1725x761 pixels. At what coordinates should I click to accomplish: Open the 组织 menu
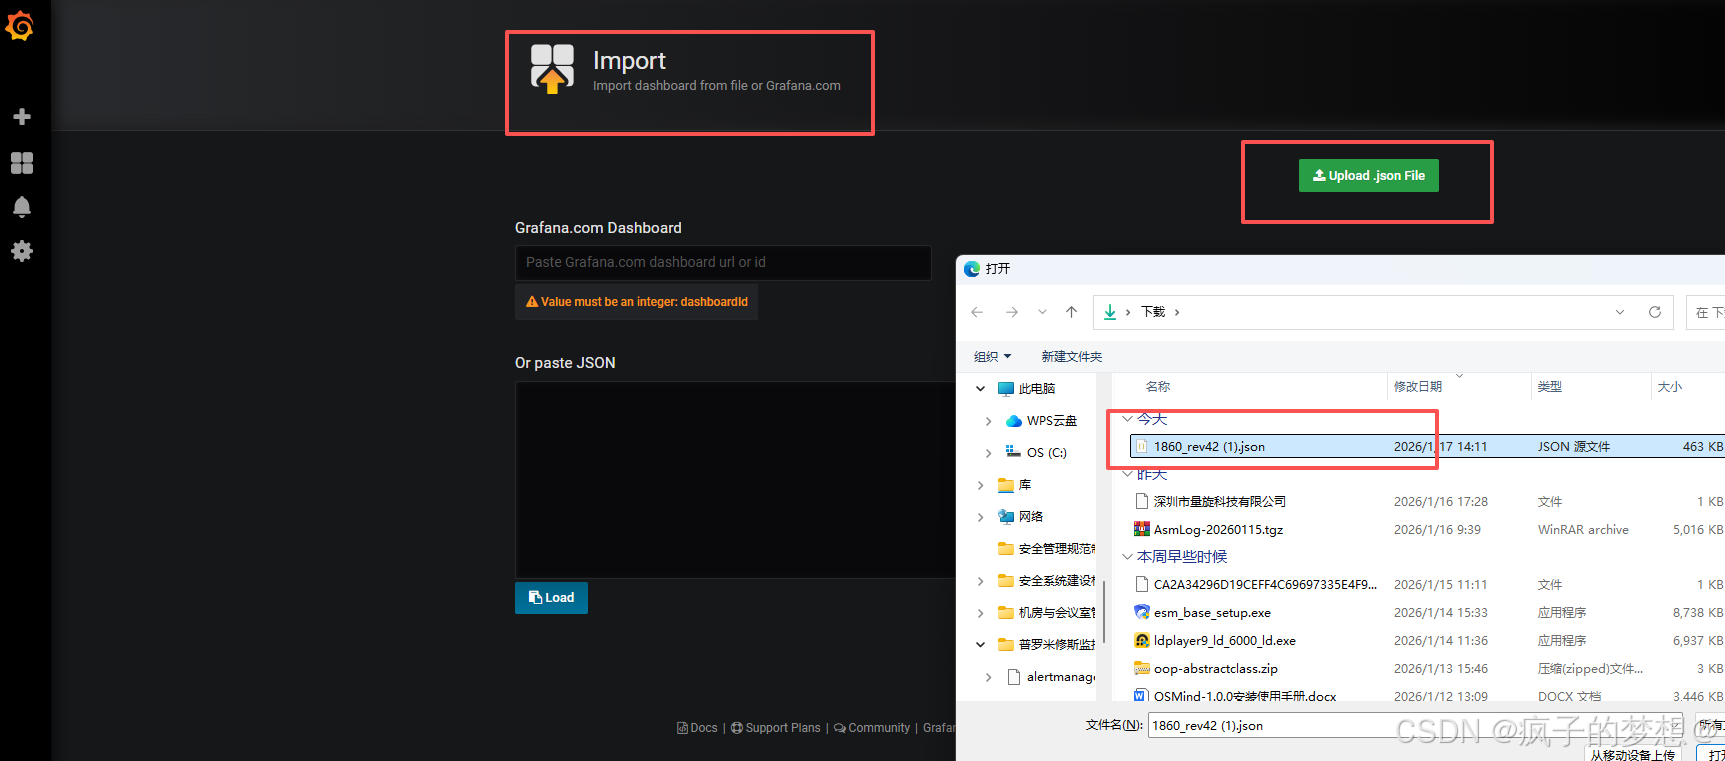click(992, 356)
